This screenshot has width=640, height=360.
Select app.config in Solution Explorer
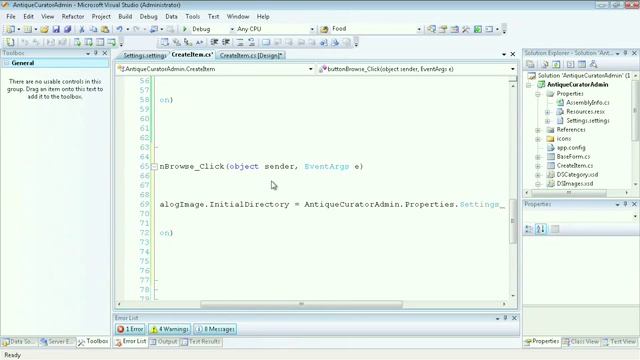[571, 148]
